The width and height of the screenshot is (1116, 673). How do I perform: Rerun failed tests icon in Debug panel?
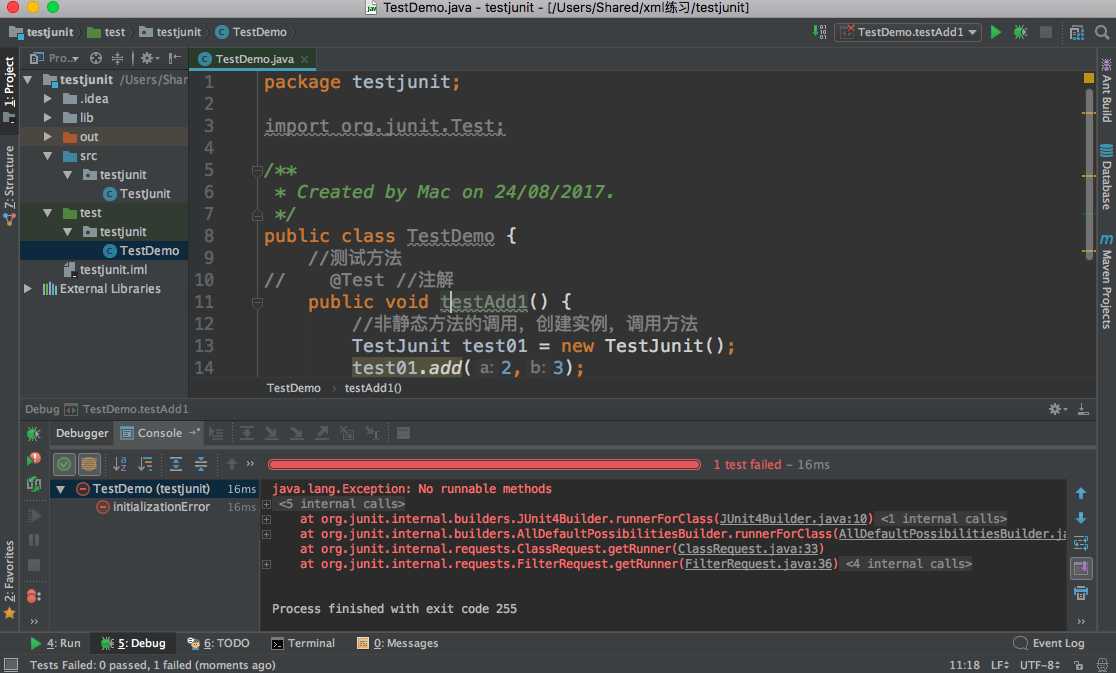tap(33, 458)
